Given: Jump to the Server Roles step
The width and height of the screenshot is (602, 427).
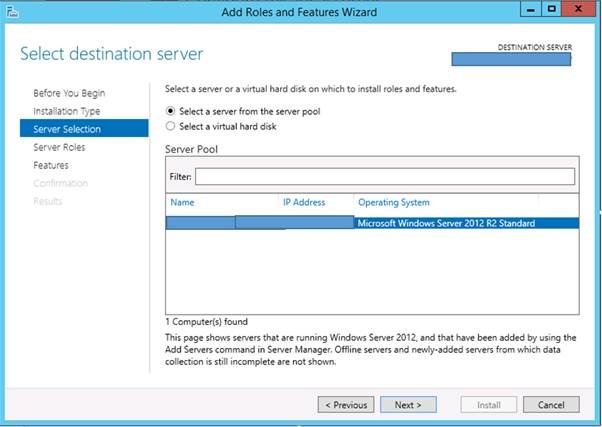Looking at the screenshot, I should tap(59, 147).
